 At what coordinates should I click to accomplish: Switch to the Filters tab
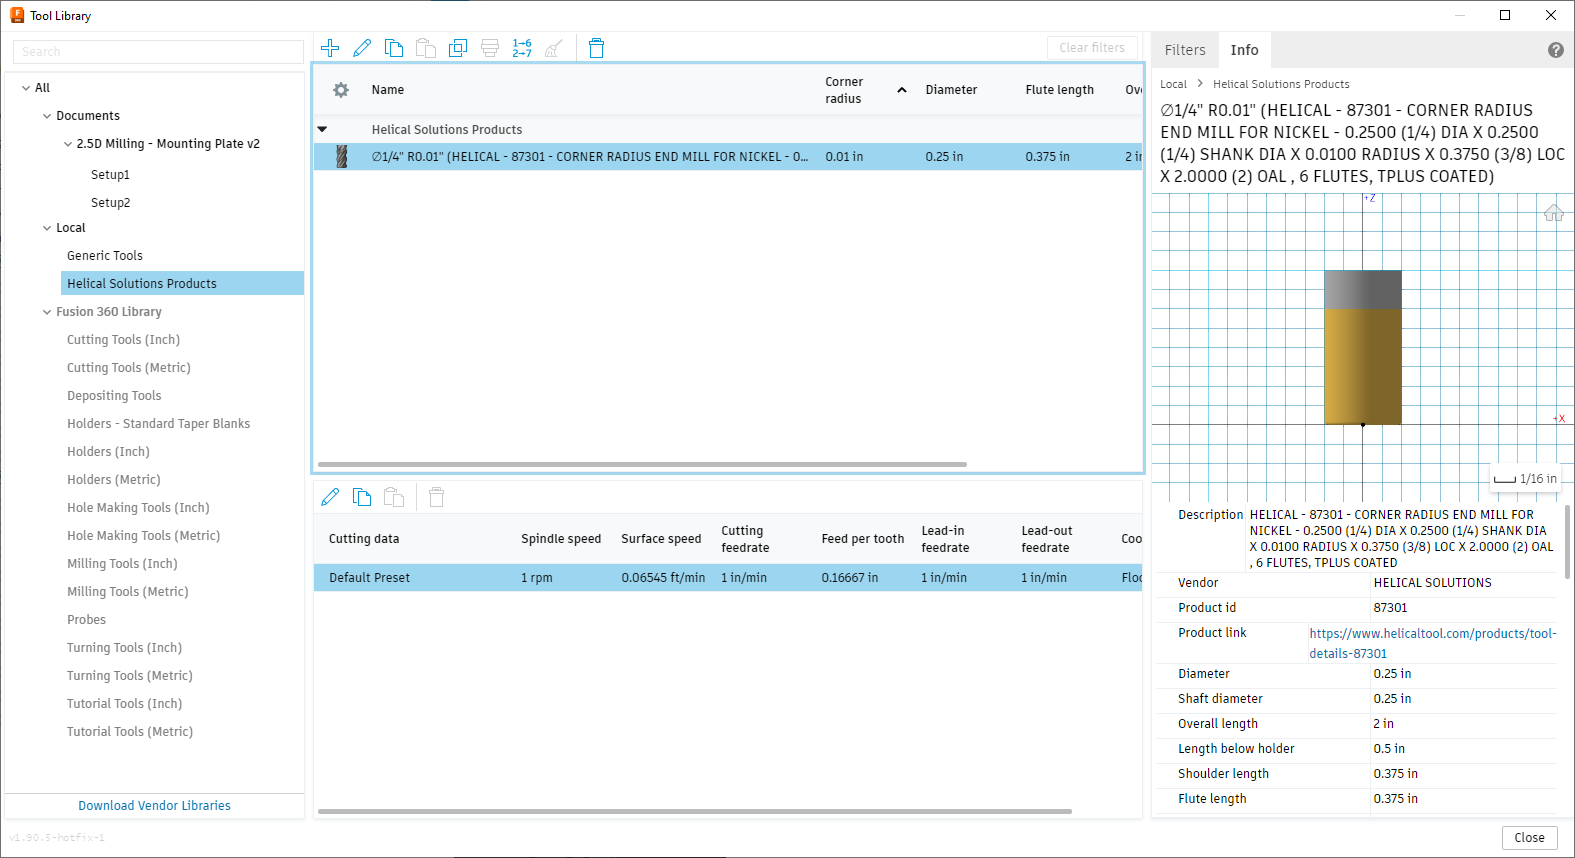[1185, 50]
